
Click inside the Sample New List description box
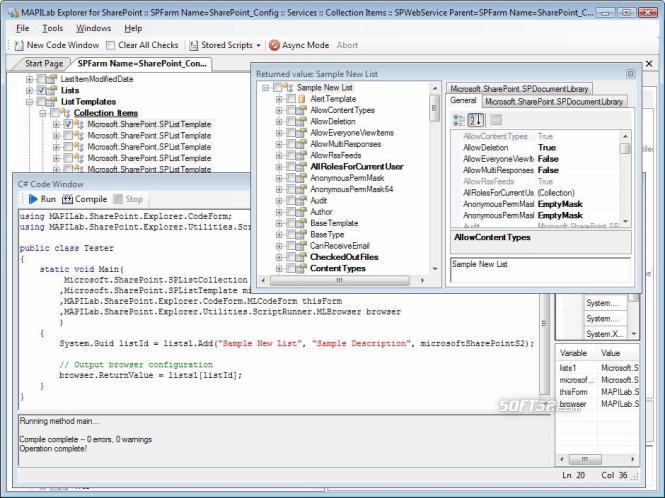tap(540, 270)
